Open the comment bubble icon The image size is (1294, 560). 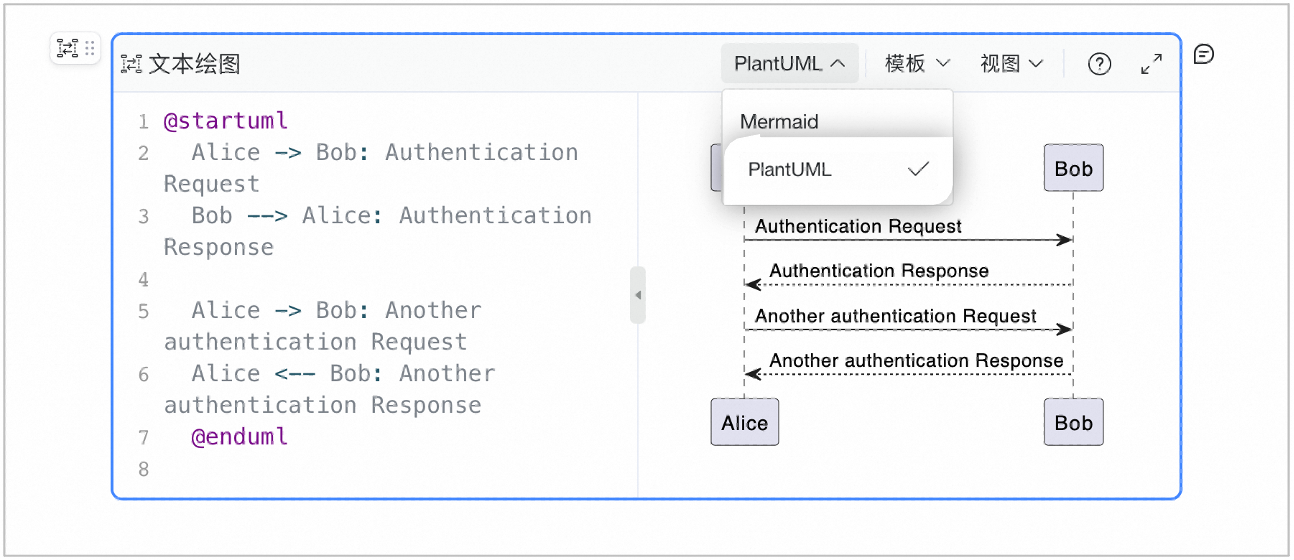[x=1204, y=54]
